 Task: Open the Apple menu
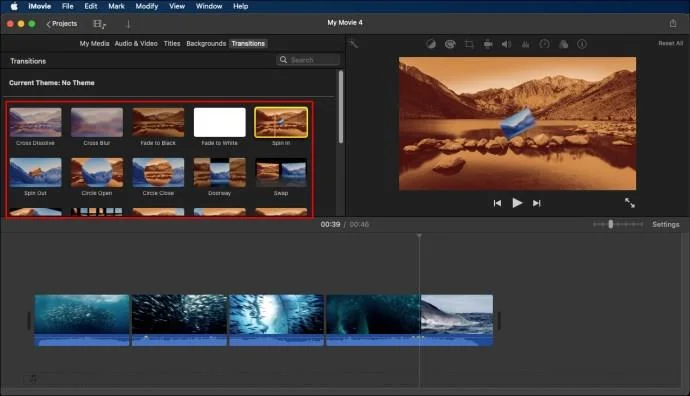click(14, 6)
